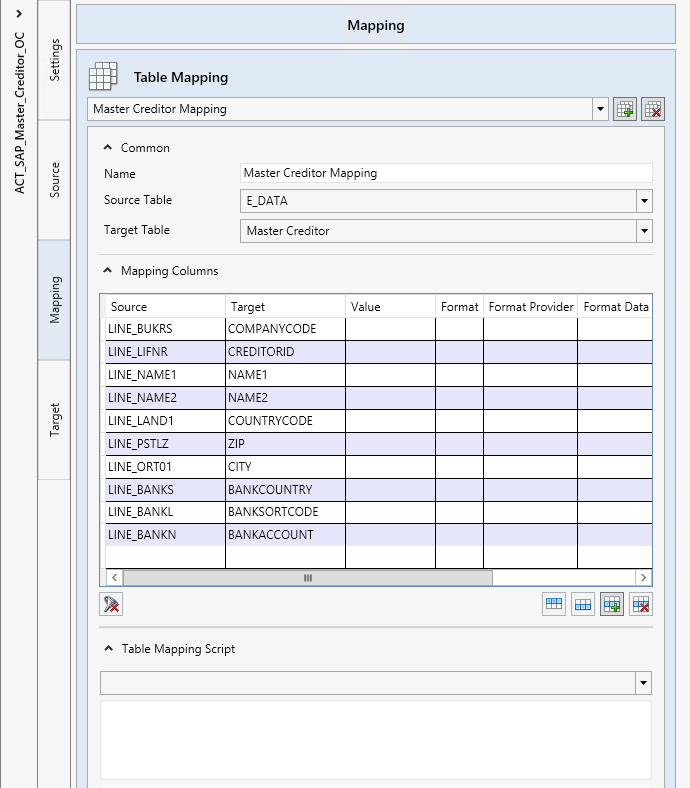Switch to the Source tab
The height and width of the screenshot is (788, 690).
click(x=55, y=180)
